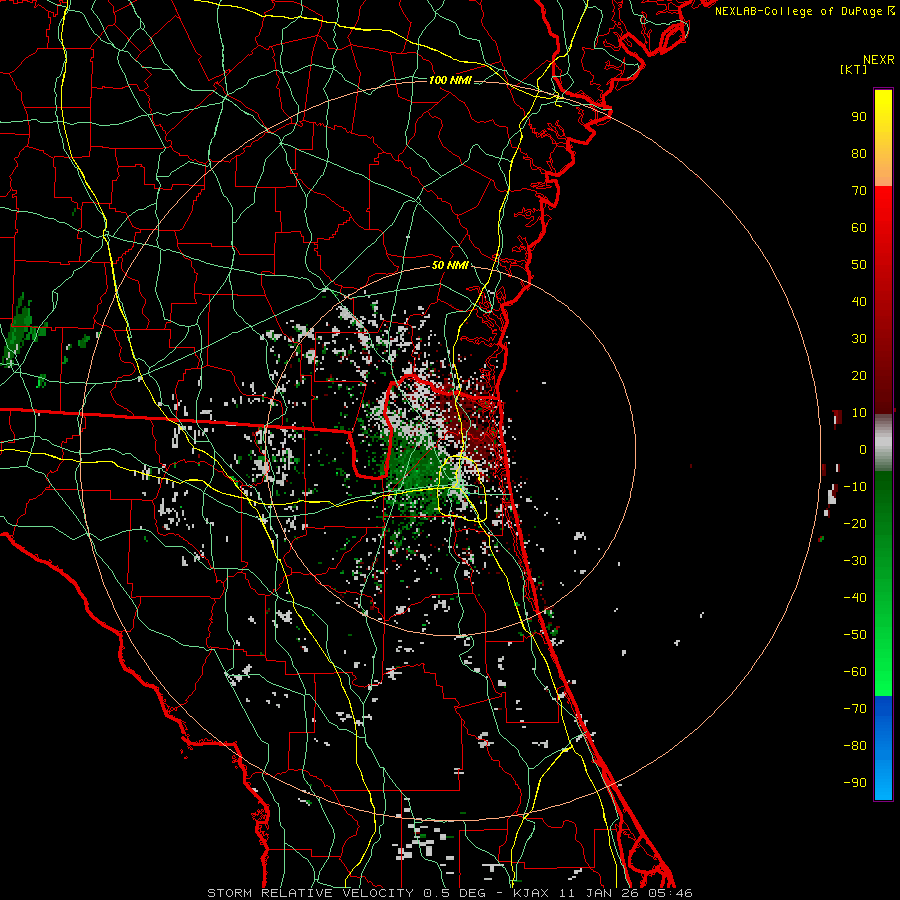Pick the bright red segment of color bar
Viewport: 900px width, 900px height.
[x=883, y=204]
